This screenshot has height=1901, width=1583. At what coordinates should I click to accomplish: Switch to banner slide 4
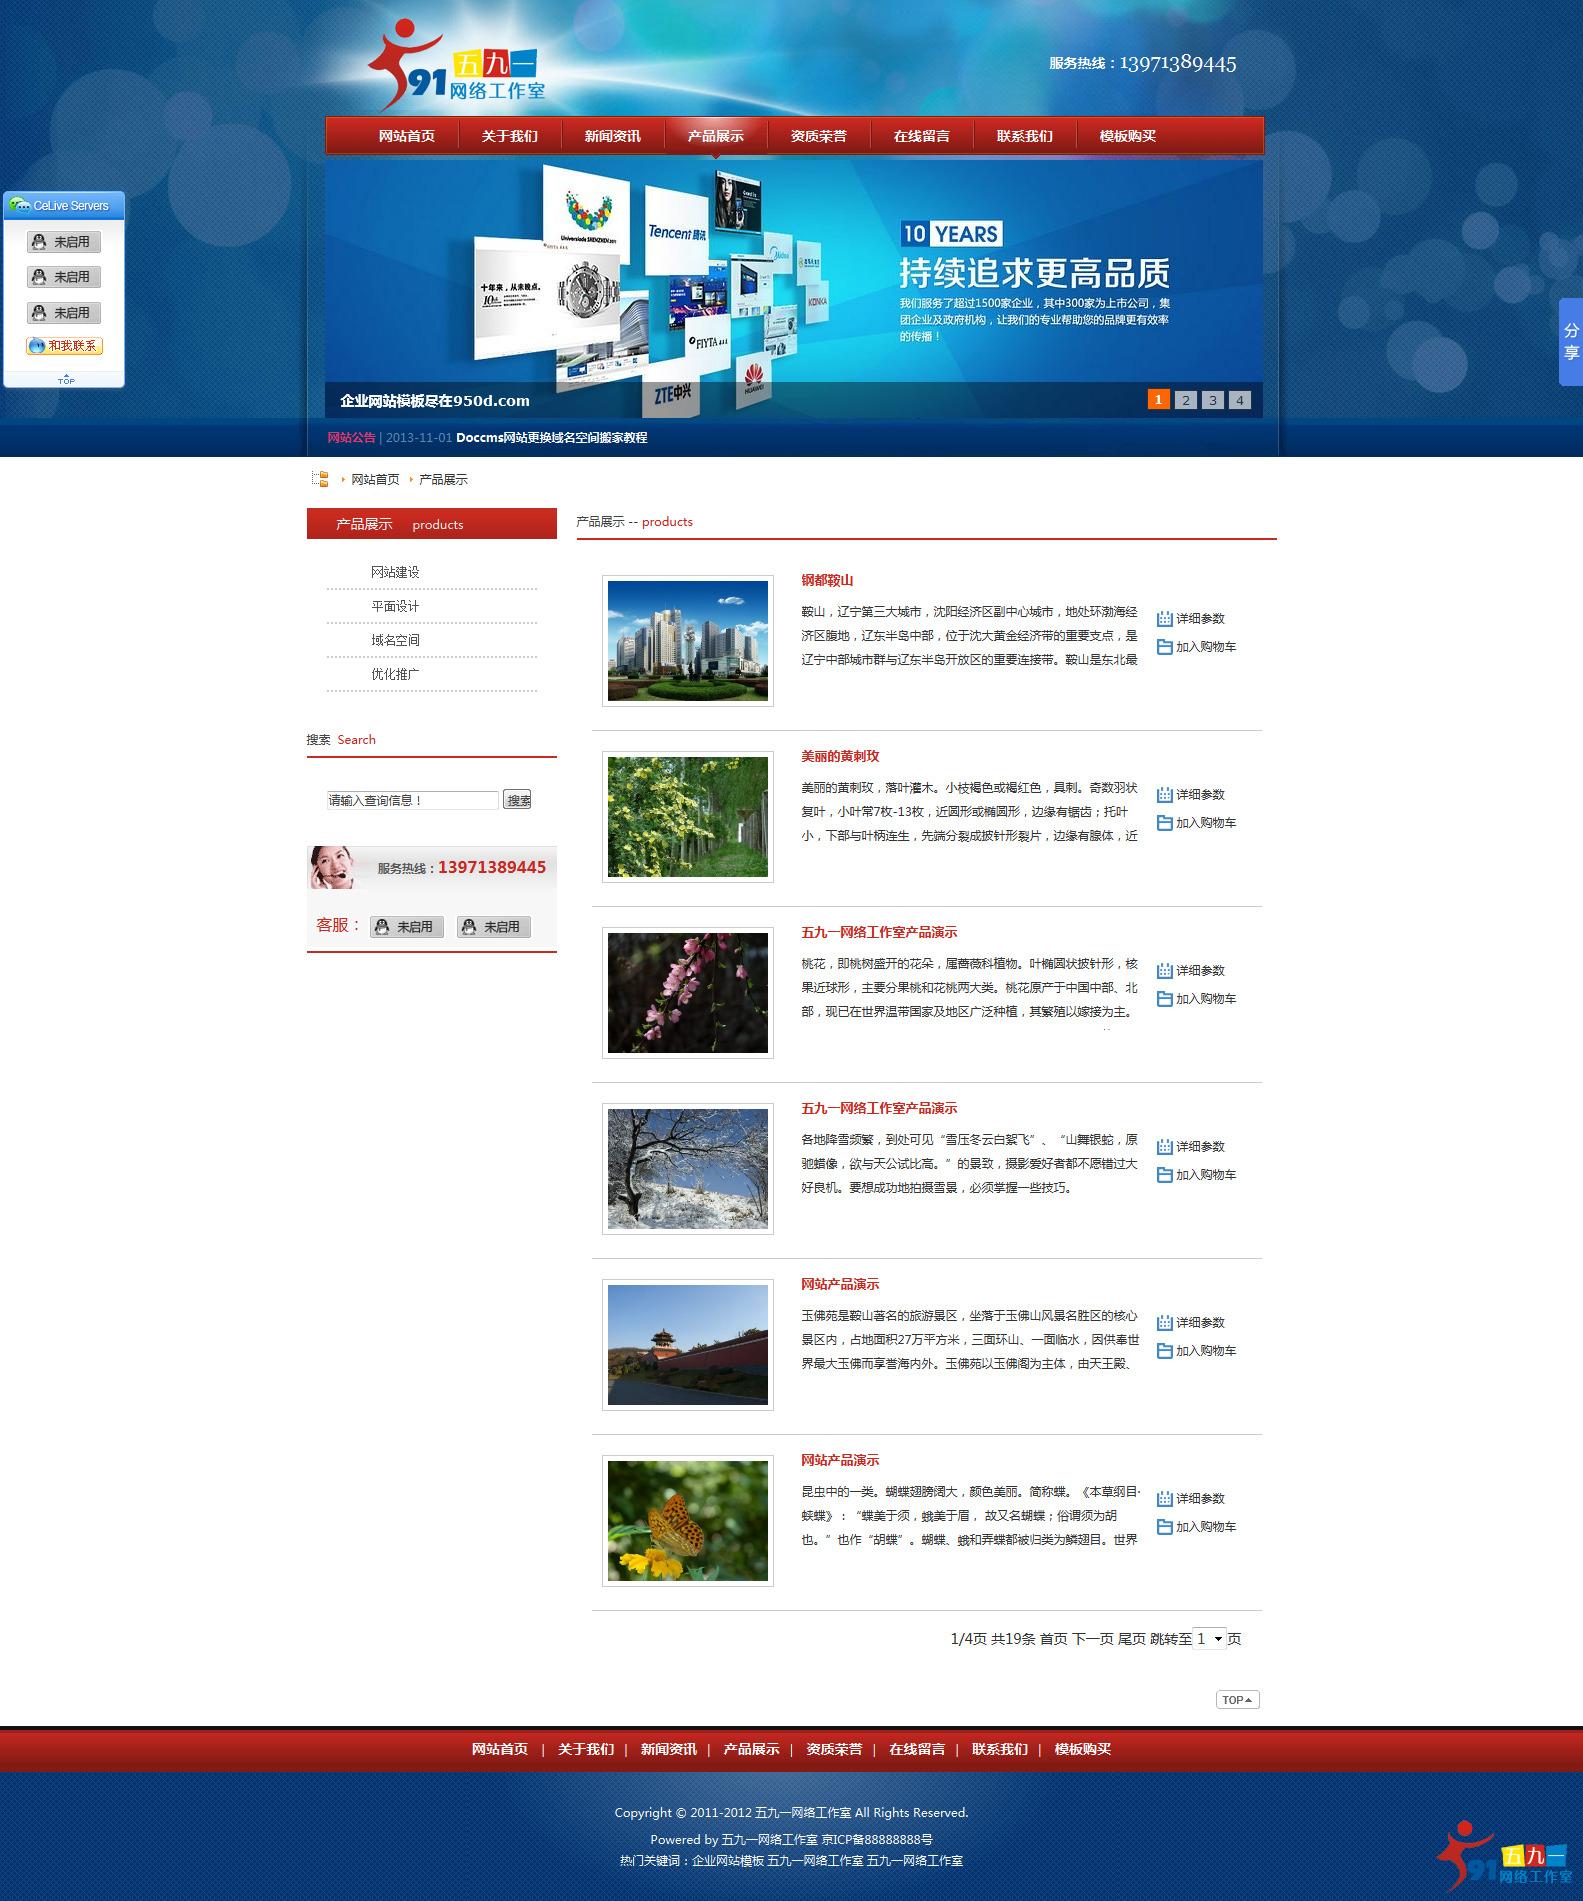(x=1239, y=400)
